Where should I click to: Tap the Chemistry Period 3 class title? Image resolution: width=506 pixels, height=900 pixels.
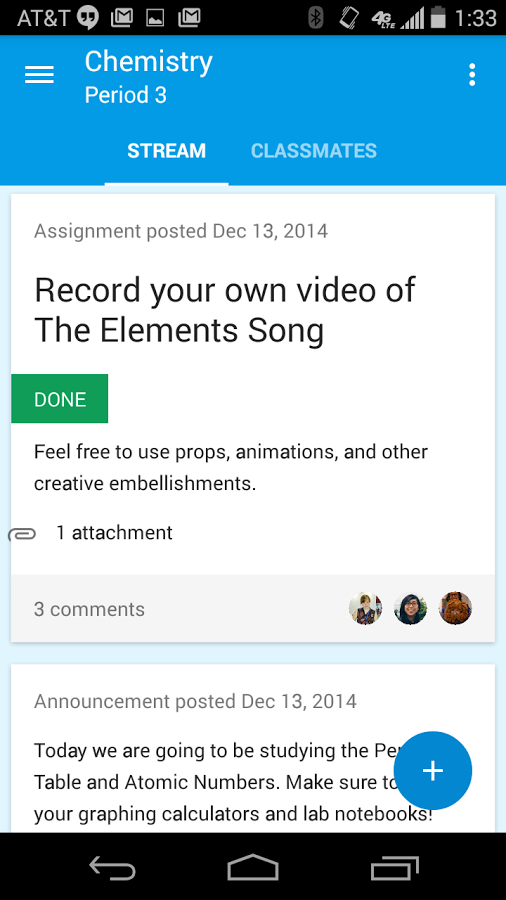pos(149,77)
